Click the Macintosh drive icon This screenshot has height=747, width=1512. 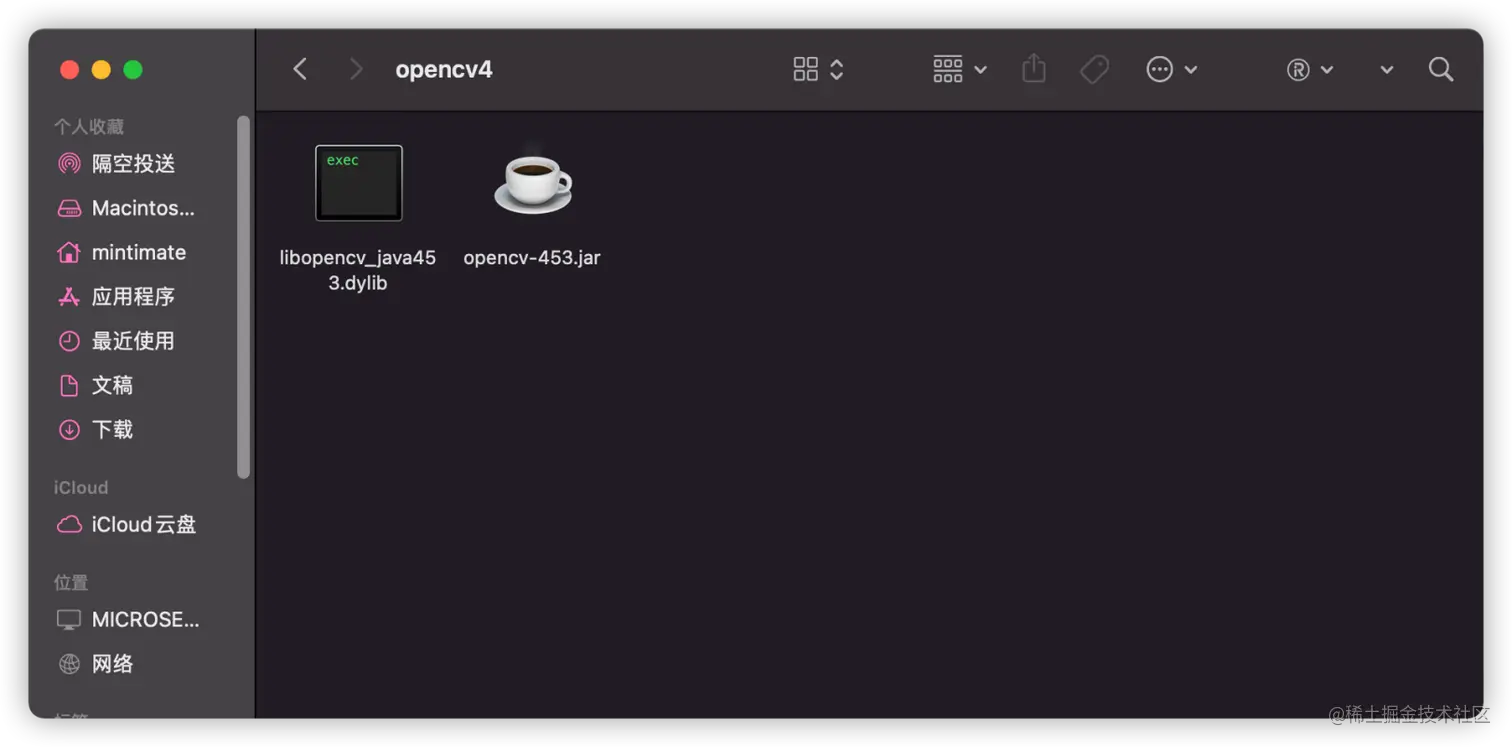(69, 208)
